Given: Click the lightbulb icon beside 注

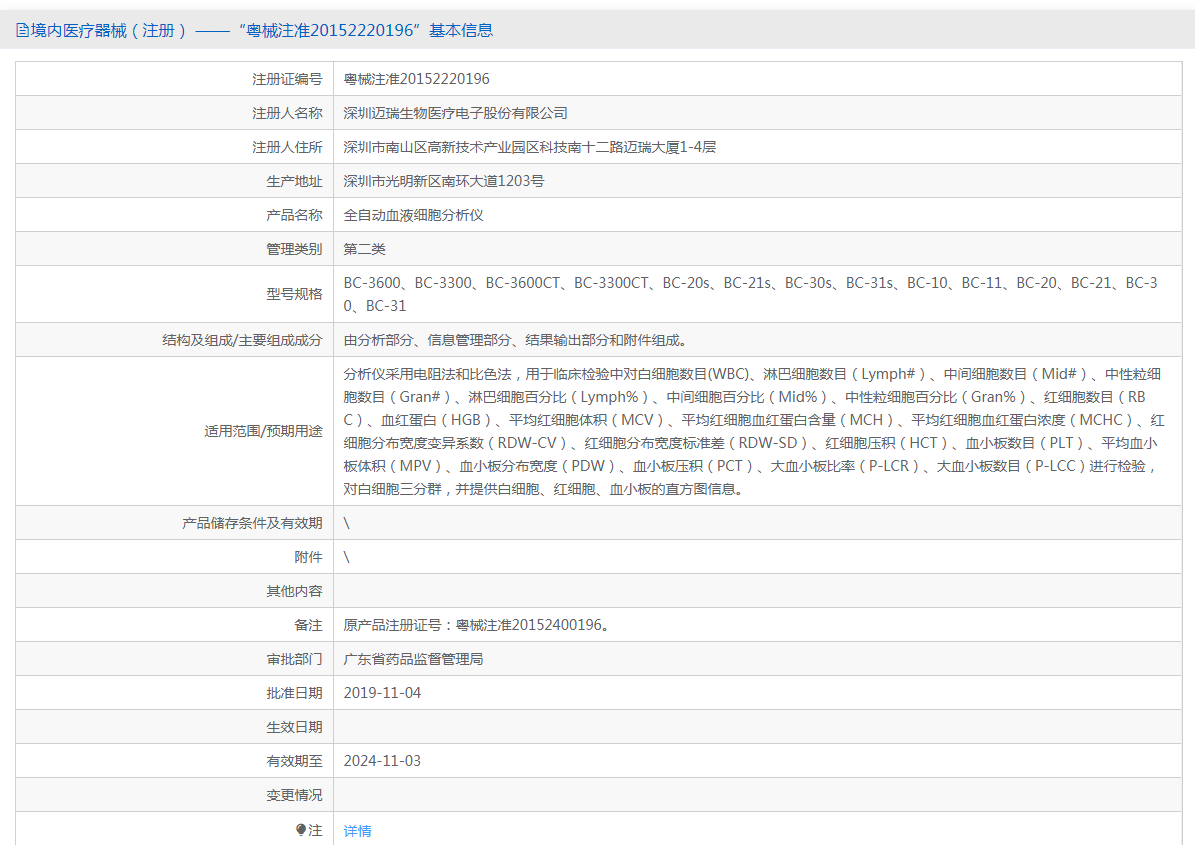Looking at the screenshot, I should tap(301, 830).
